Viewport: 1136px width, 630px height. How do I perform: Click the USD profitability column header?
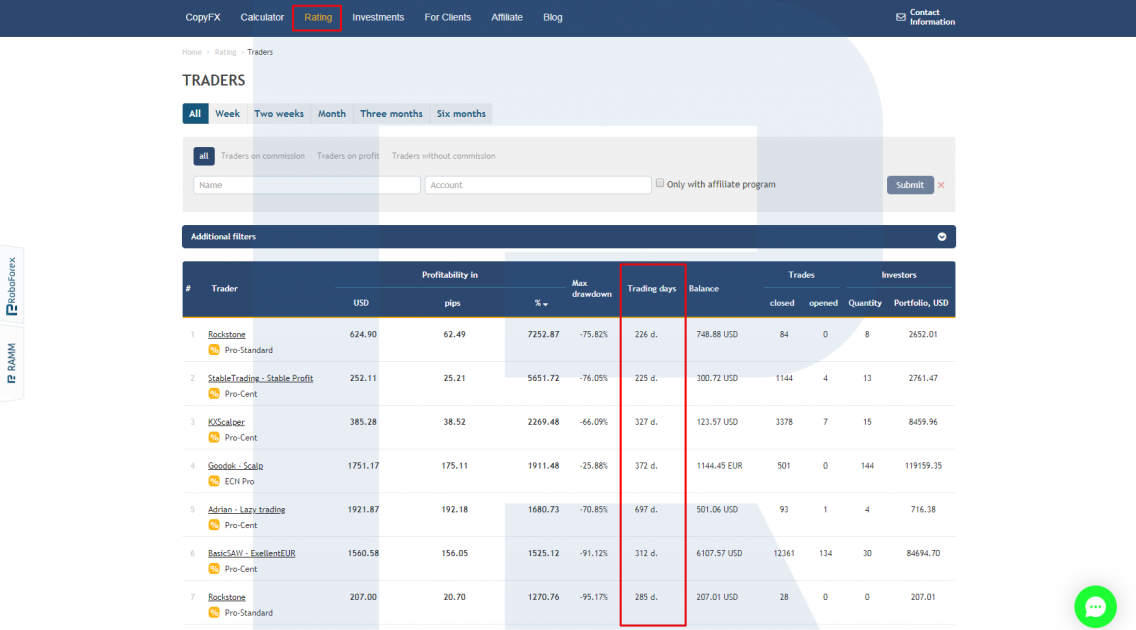361,303
